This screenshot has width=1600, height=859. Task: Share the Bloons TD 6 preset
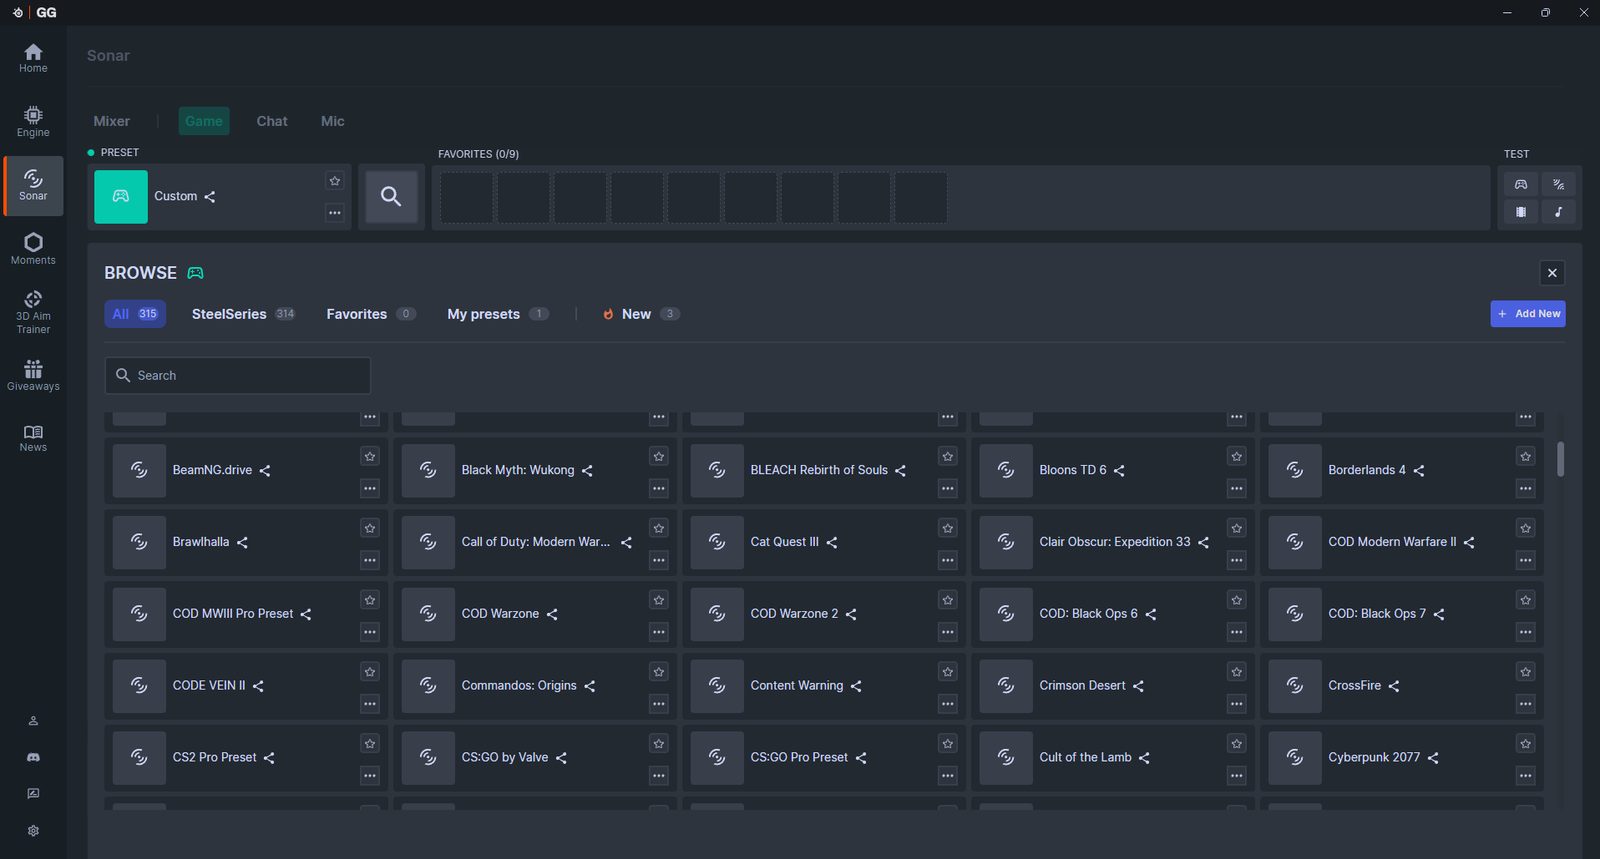(1119, 471)
